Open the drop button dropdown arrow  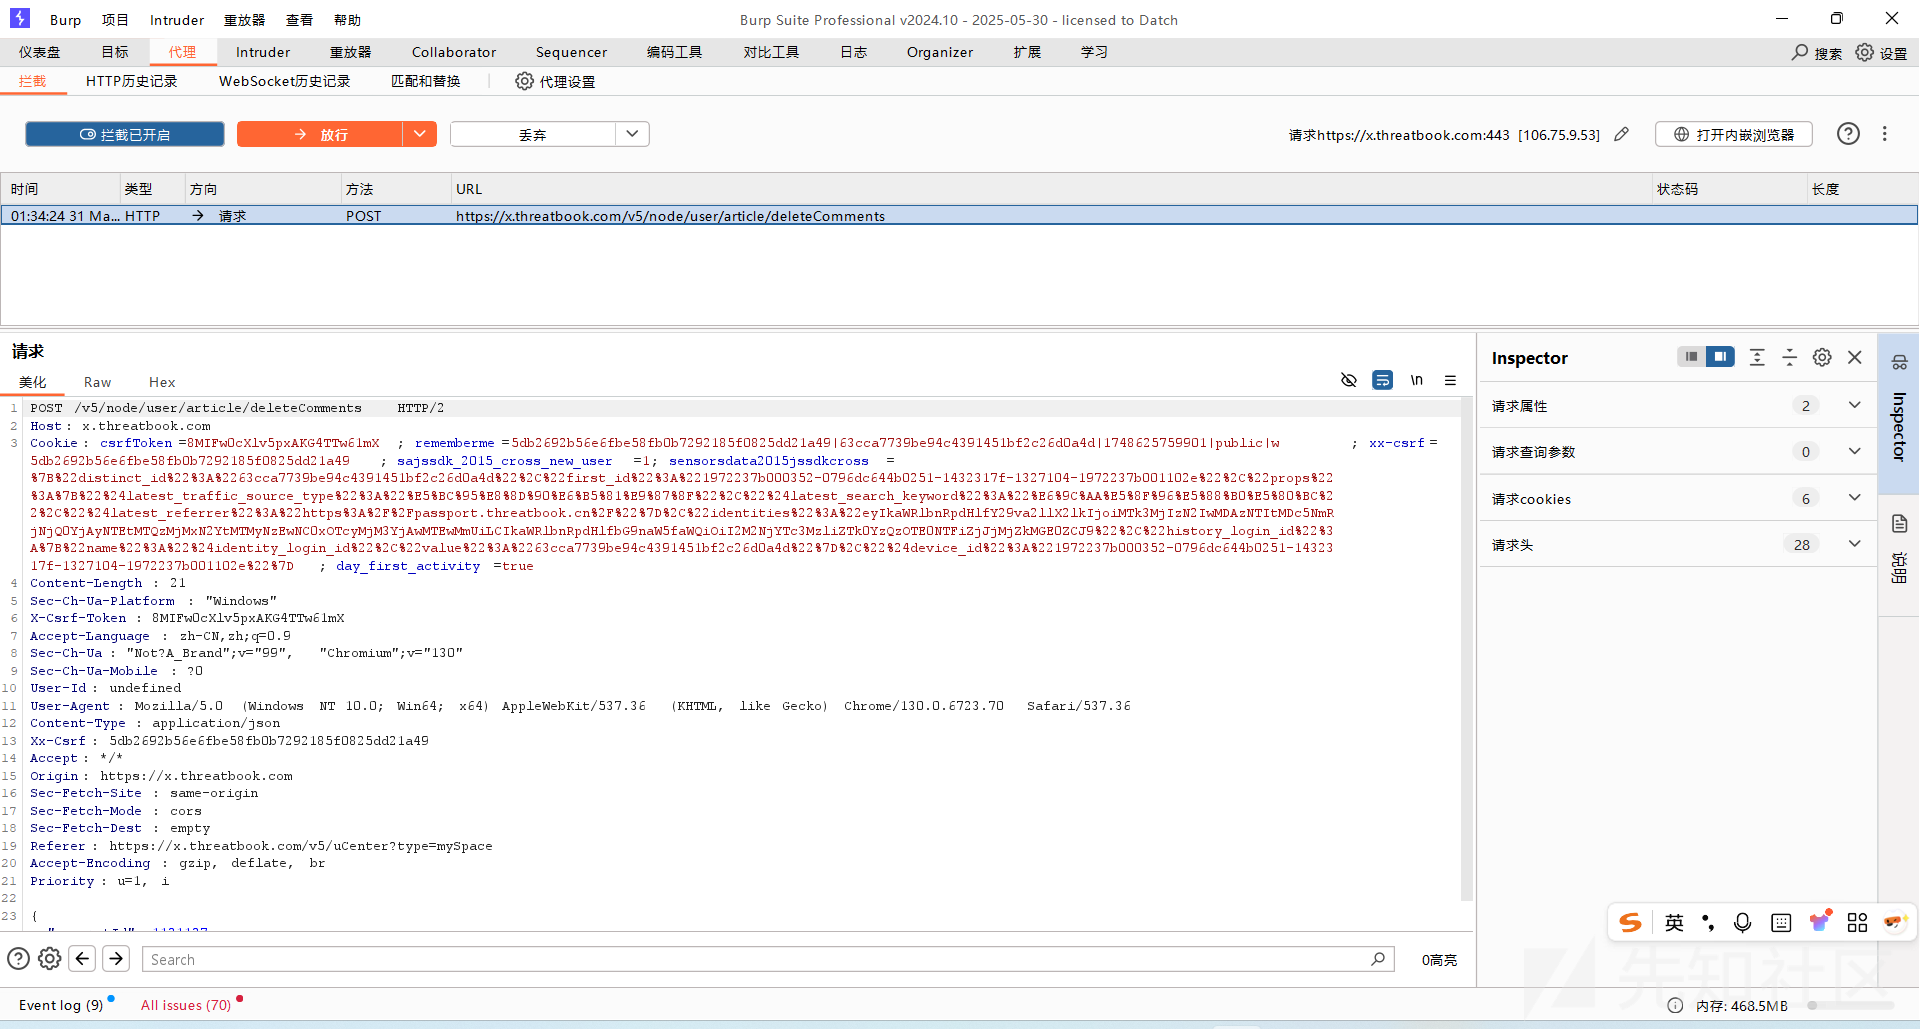pyautogui.click(x=632, y=134)
